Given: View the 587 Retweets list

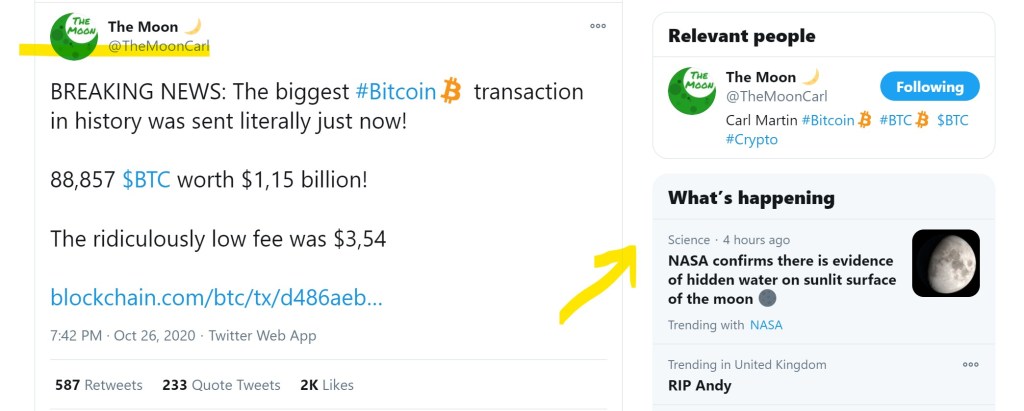Looking at the screenshot, I should coord(99,385).
